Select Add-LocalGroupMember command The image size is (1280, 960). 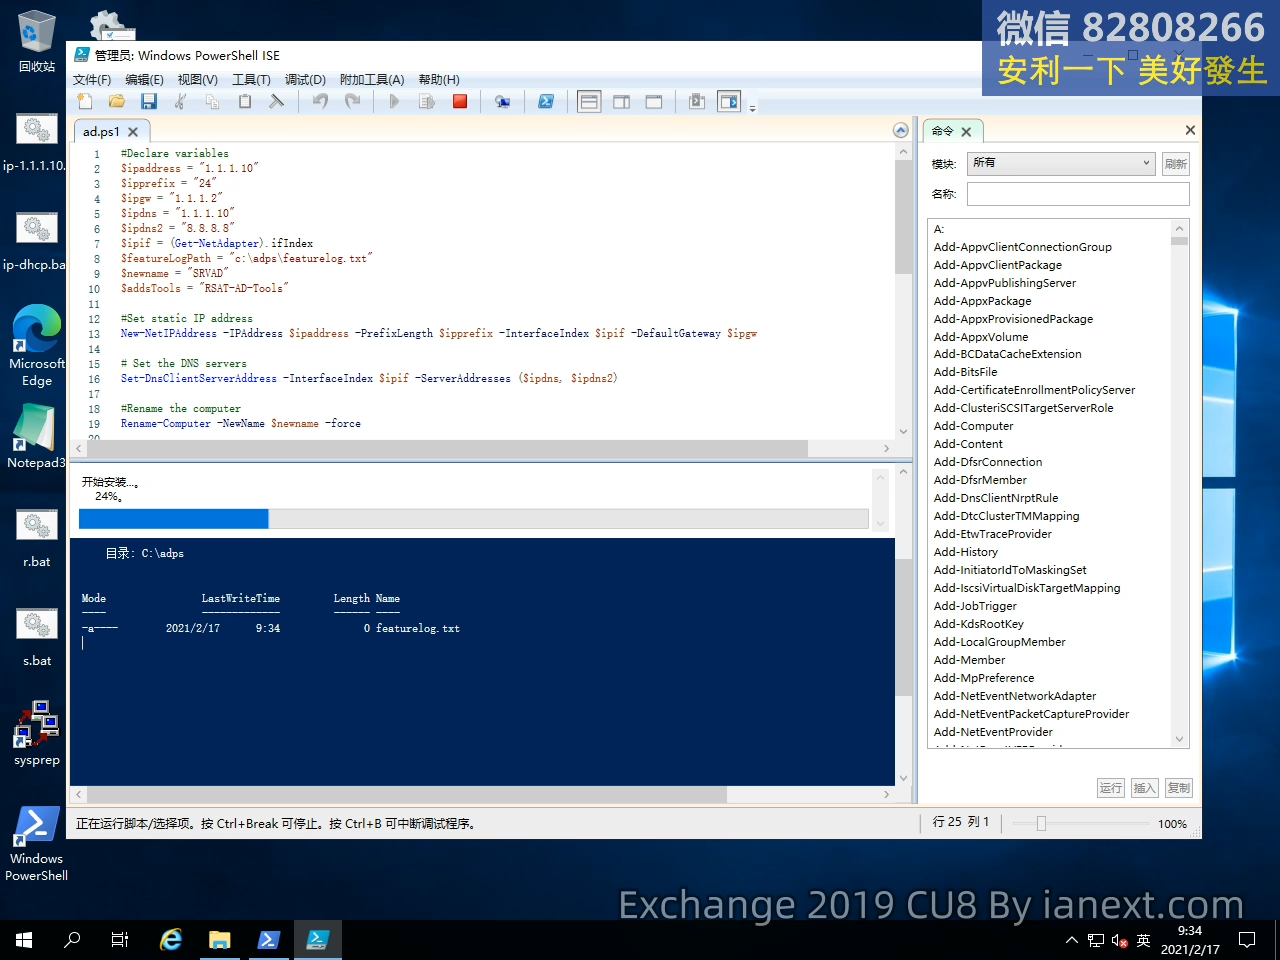1000,642
